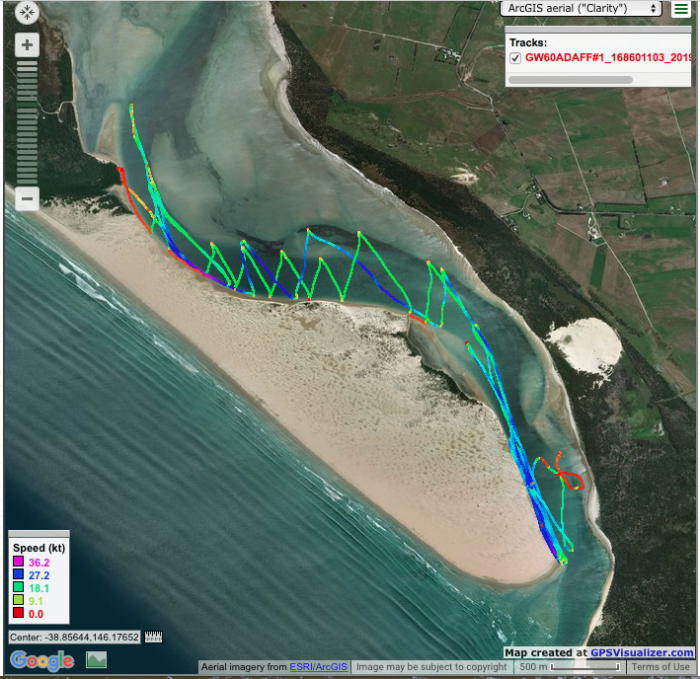Click the pan/recenter map control
Screen dimensions: 700x679
click(27, 14)
